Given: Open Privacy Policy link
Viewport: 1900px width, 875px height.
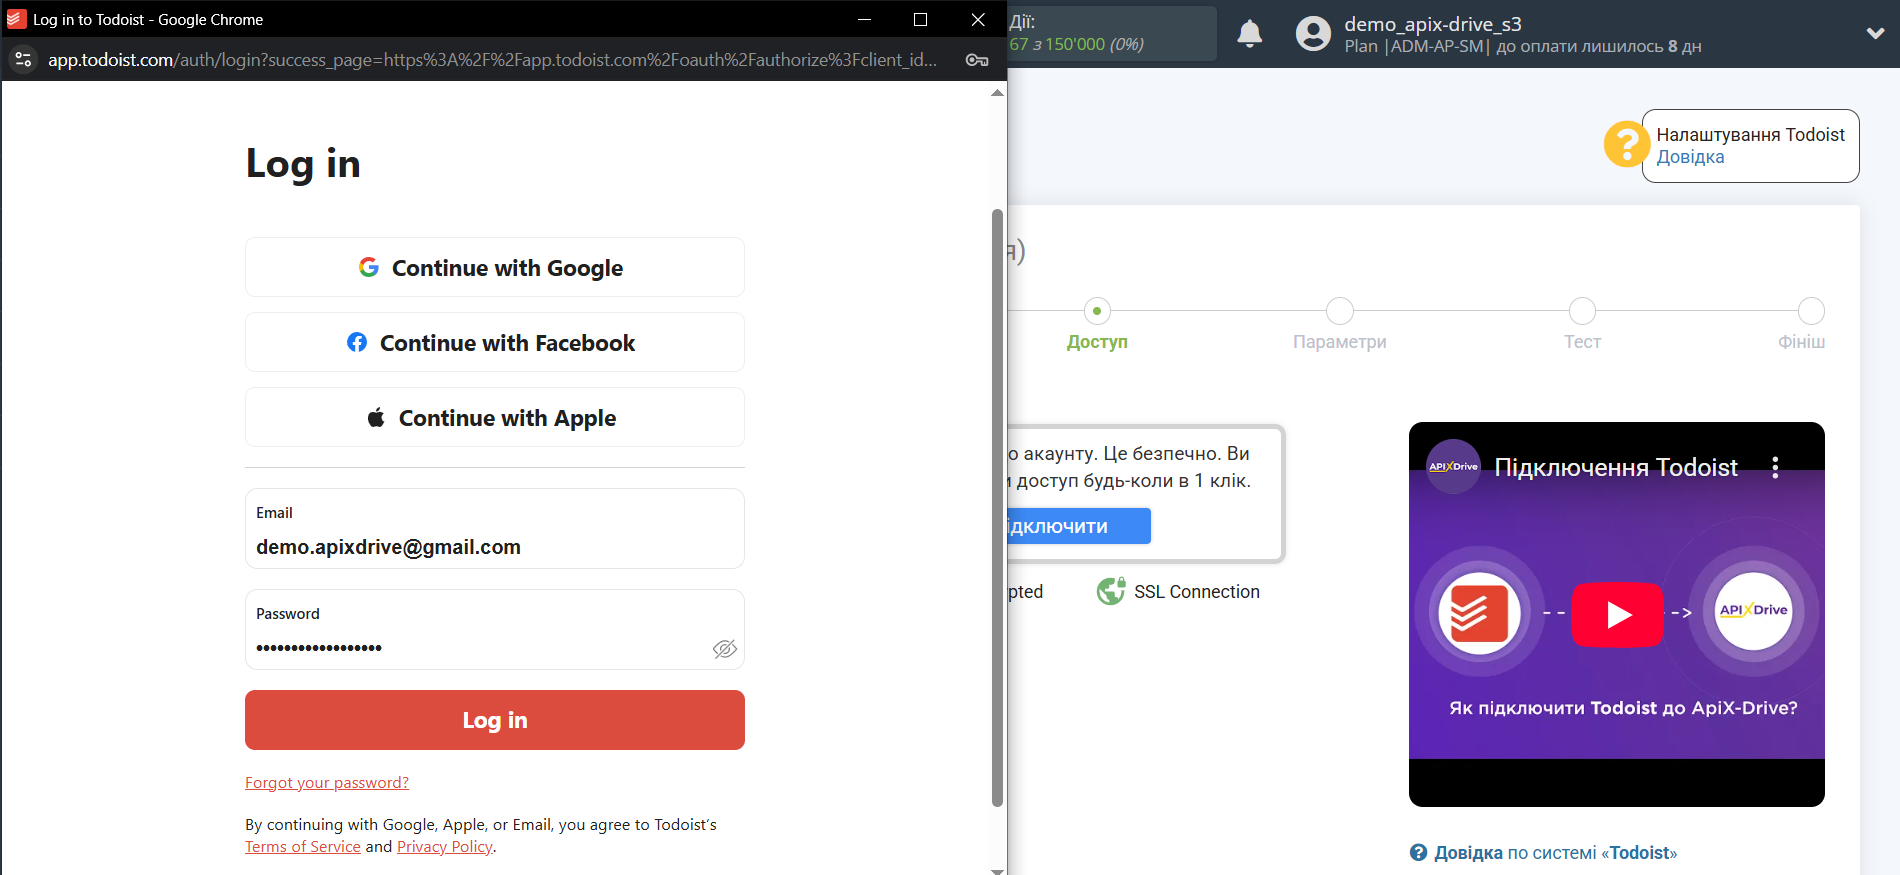Looking at the screenshot, I should [445, 847].
